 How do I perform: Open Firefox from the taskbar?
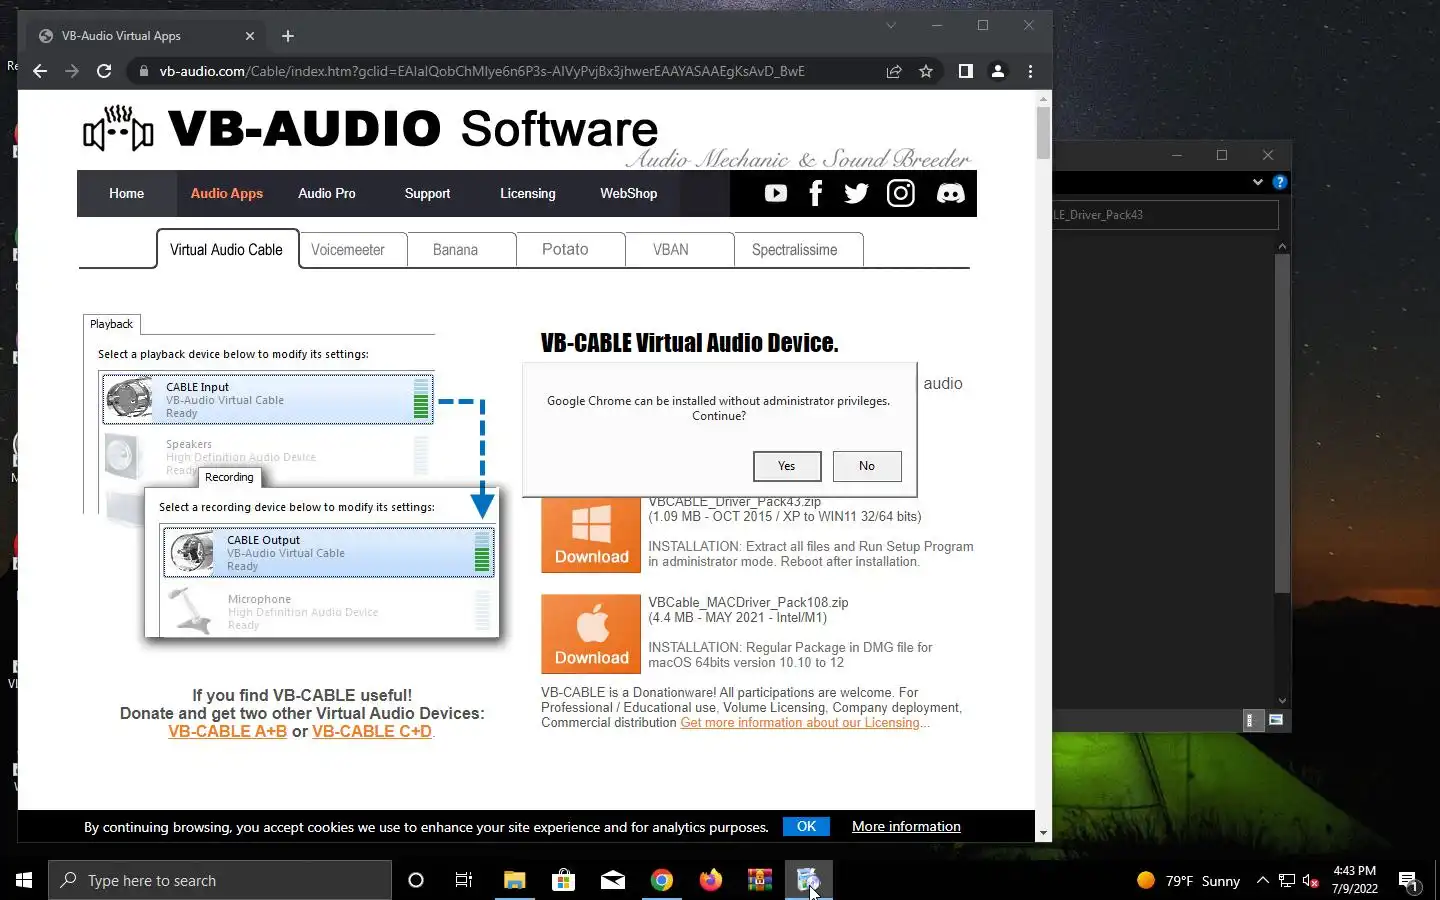(x=711, y=880)
